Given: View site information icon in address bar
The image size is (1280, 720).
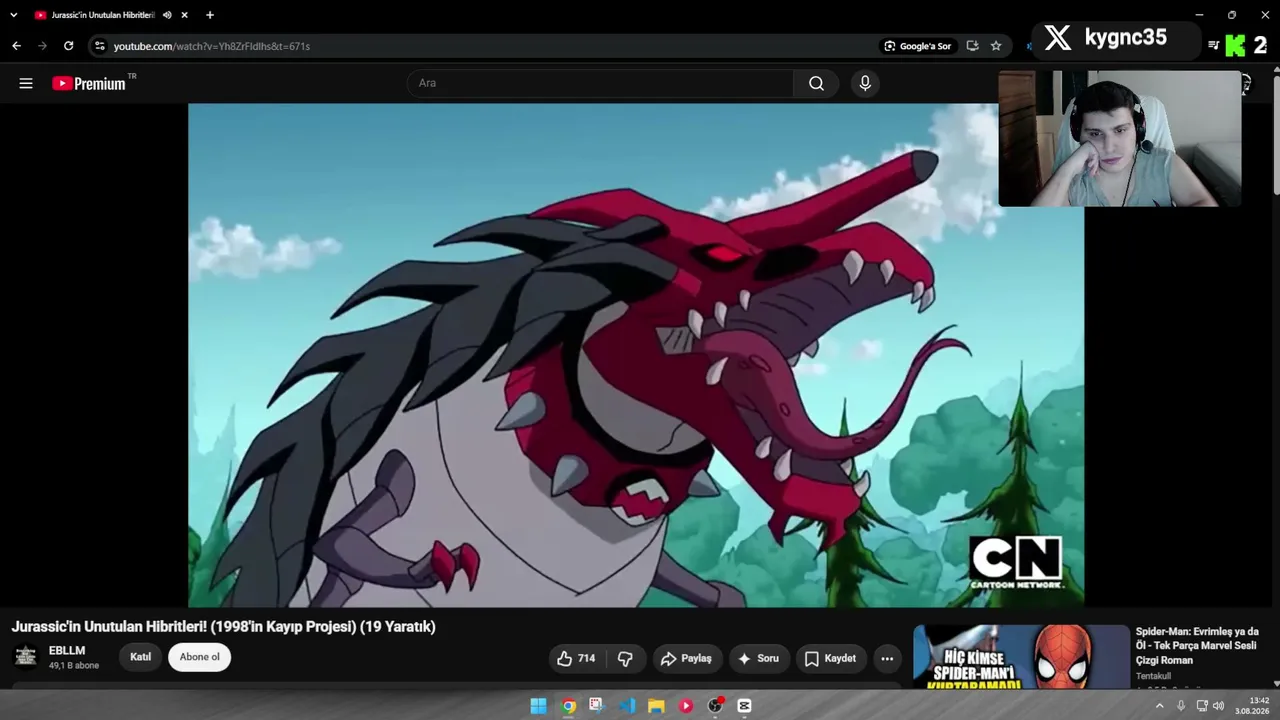Looking at the screenshot, I should pyautogui.click(x=99, y=46).
